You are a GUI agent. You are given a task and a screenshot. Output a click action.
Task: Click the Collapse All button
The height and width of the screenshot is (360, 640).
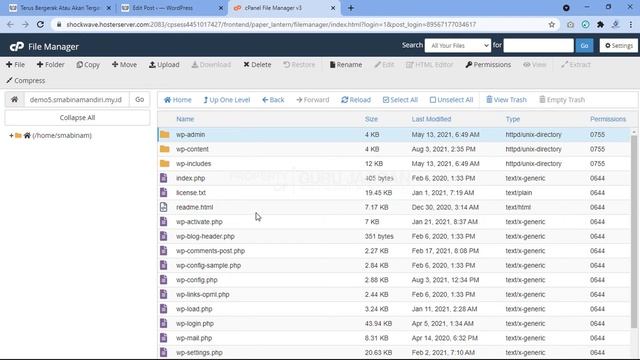[77, 118]
